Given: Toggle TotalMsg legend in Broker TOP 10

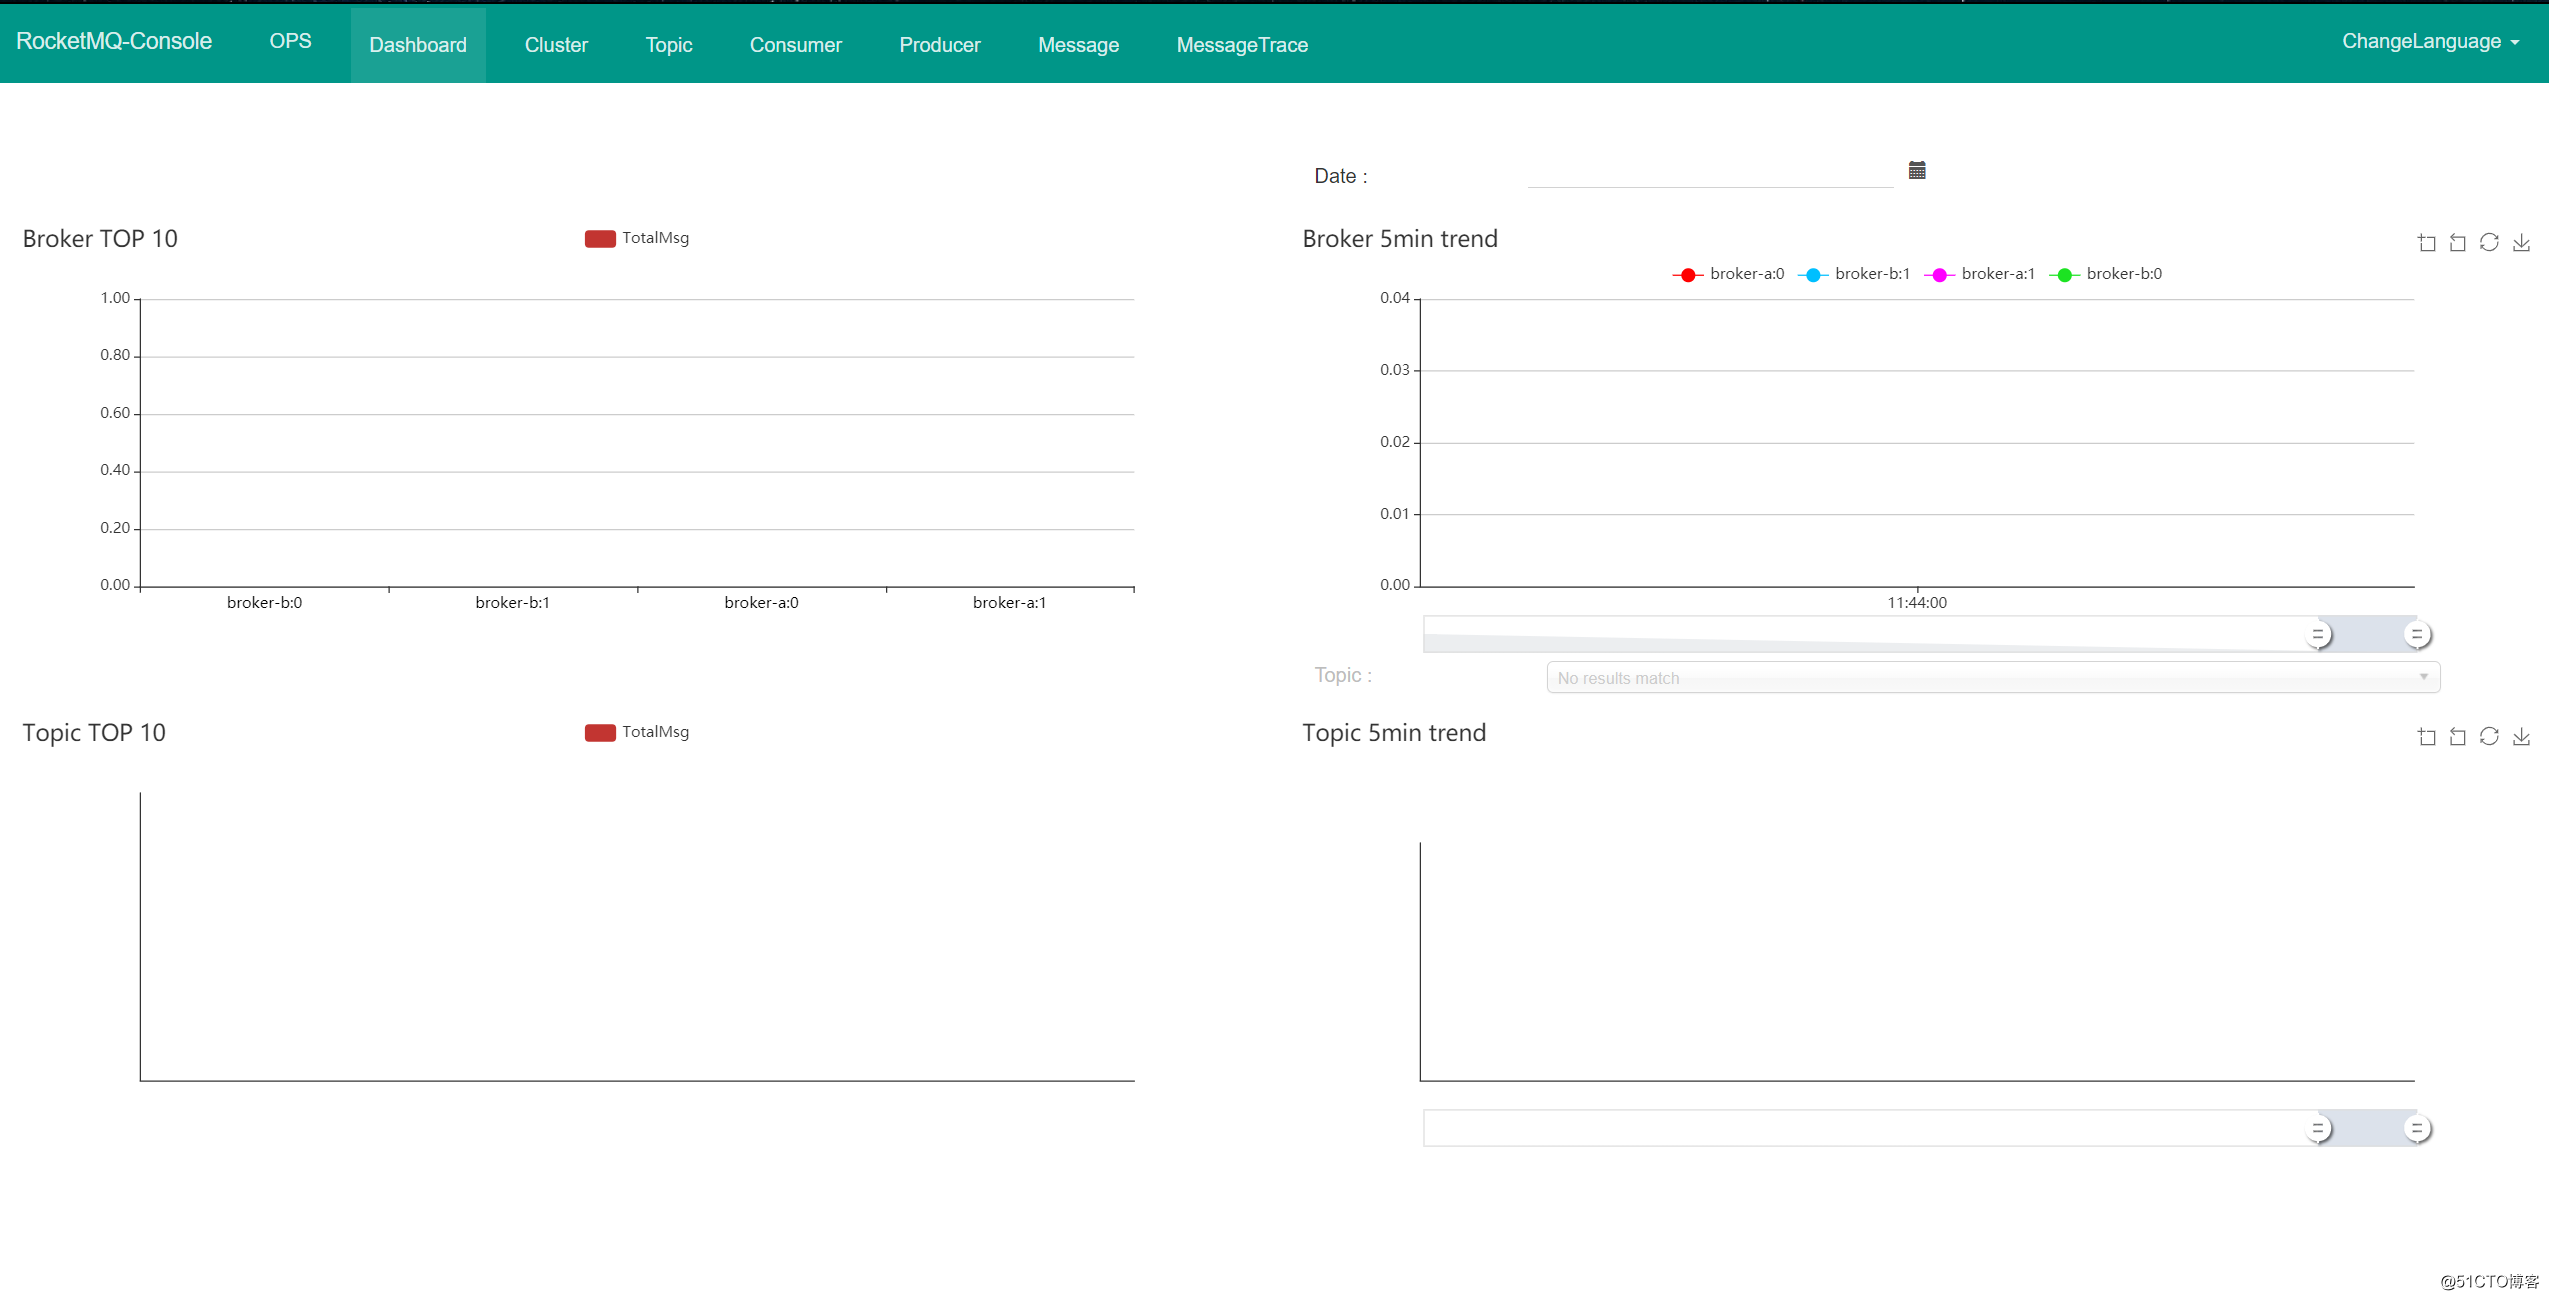Looking at the screenshot, I should point(637,238).
